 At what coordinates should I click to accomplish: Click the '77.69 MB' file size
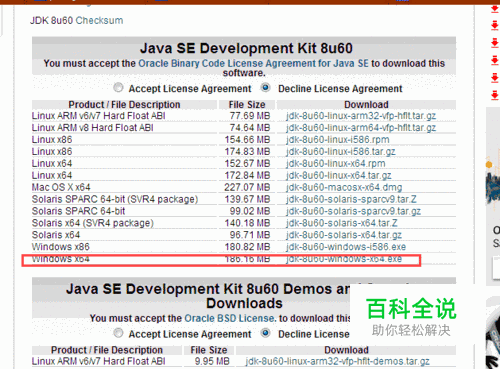pos(250,116)
